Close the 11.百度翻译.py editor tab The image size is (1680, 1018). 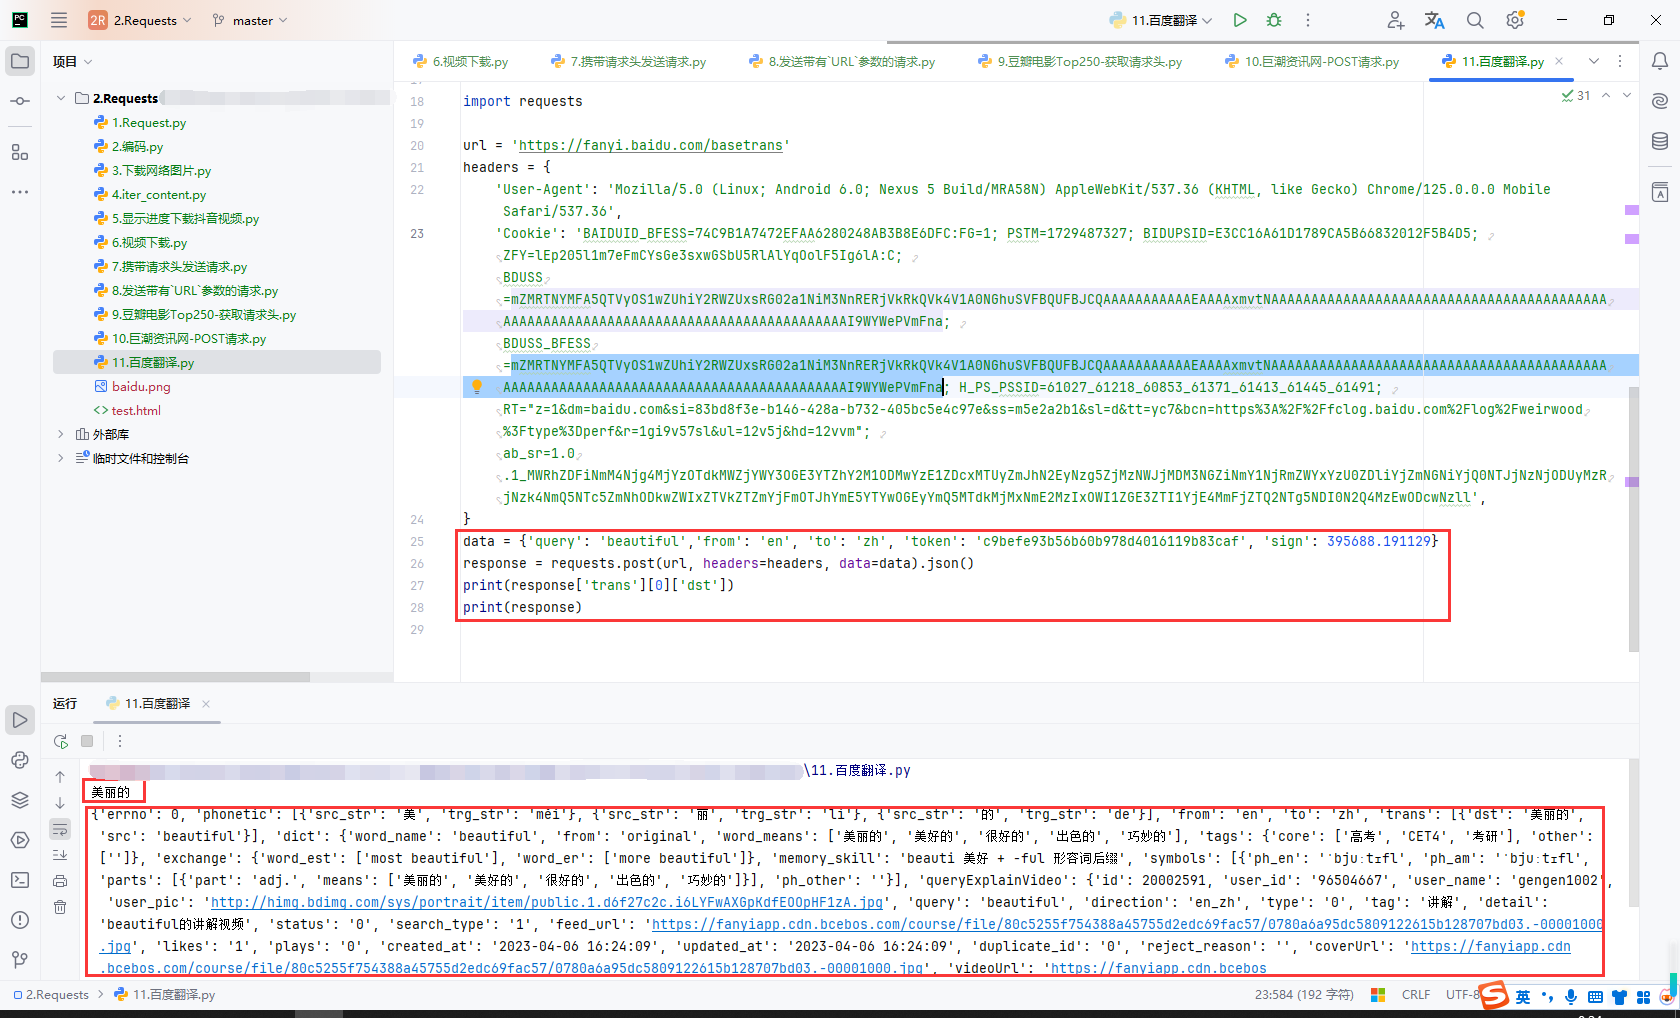[x=1559, y=61]
